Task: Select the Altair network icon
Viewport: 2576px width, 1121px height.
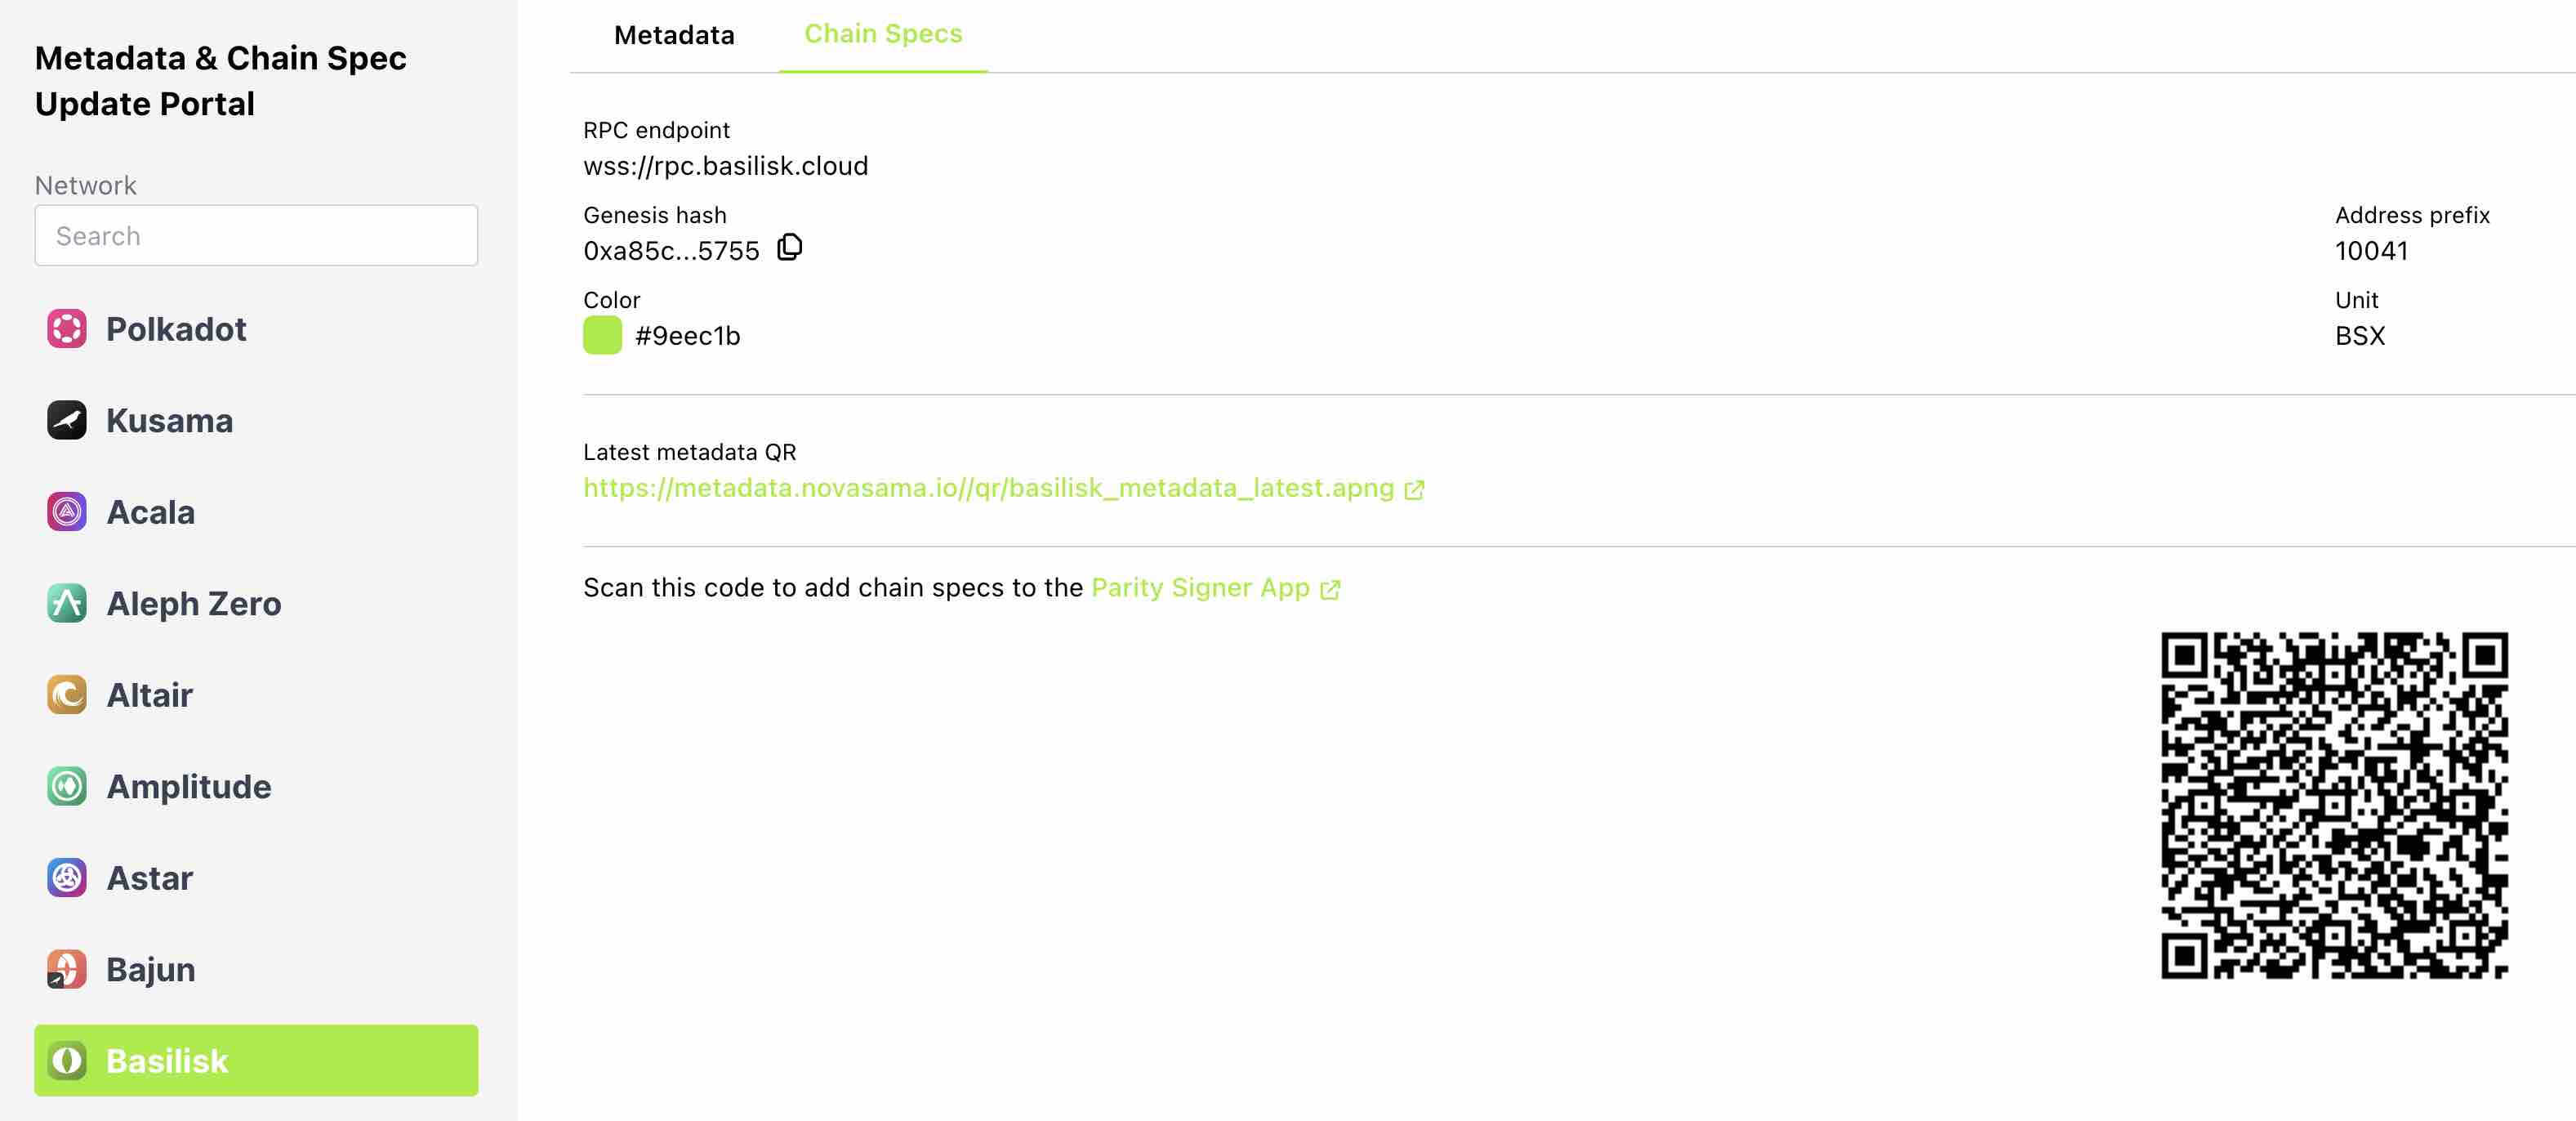Action: click(67, 695)
